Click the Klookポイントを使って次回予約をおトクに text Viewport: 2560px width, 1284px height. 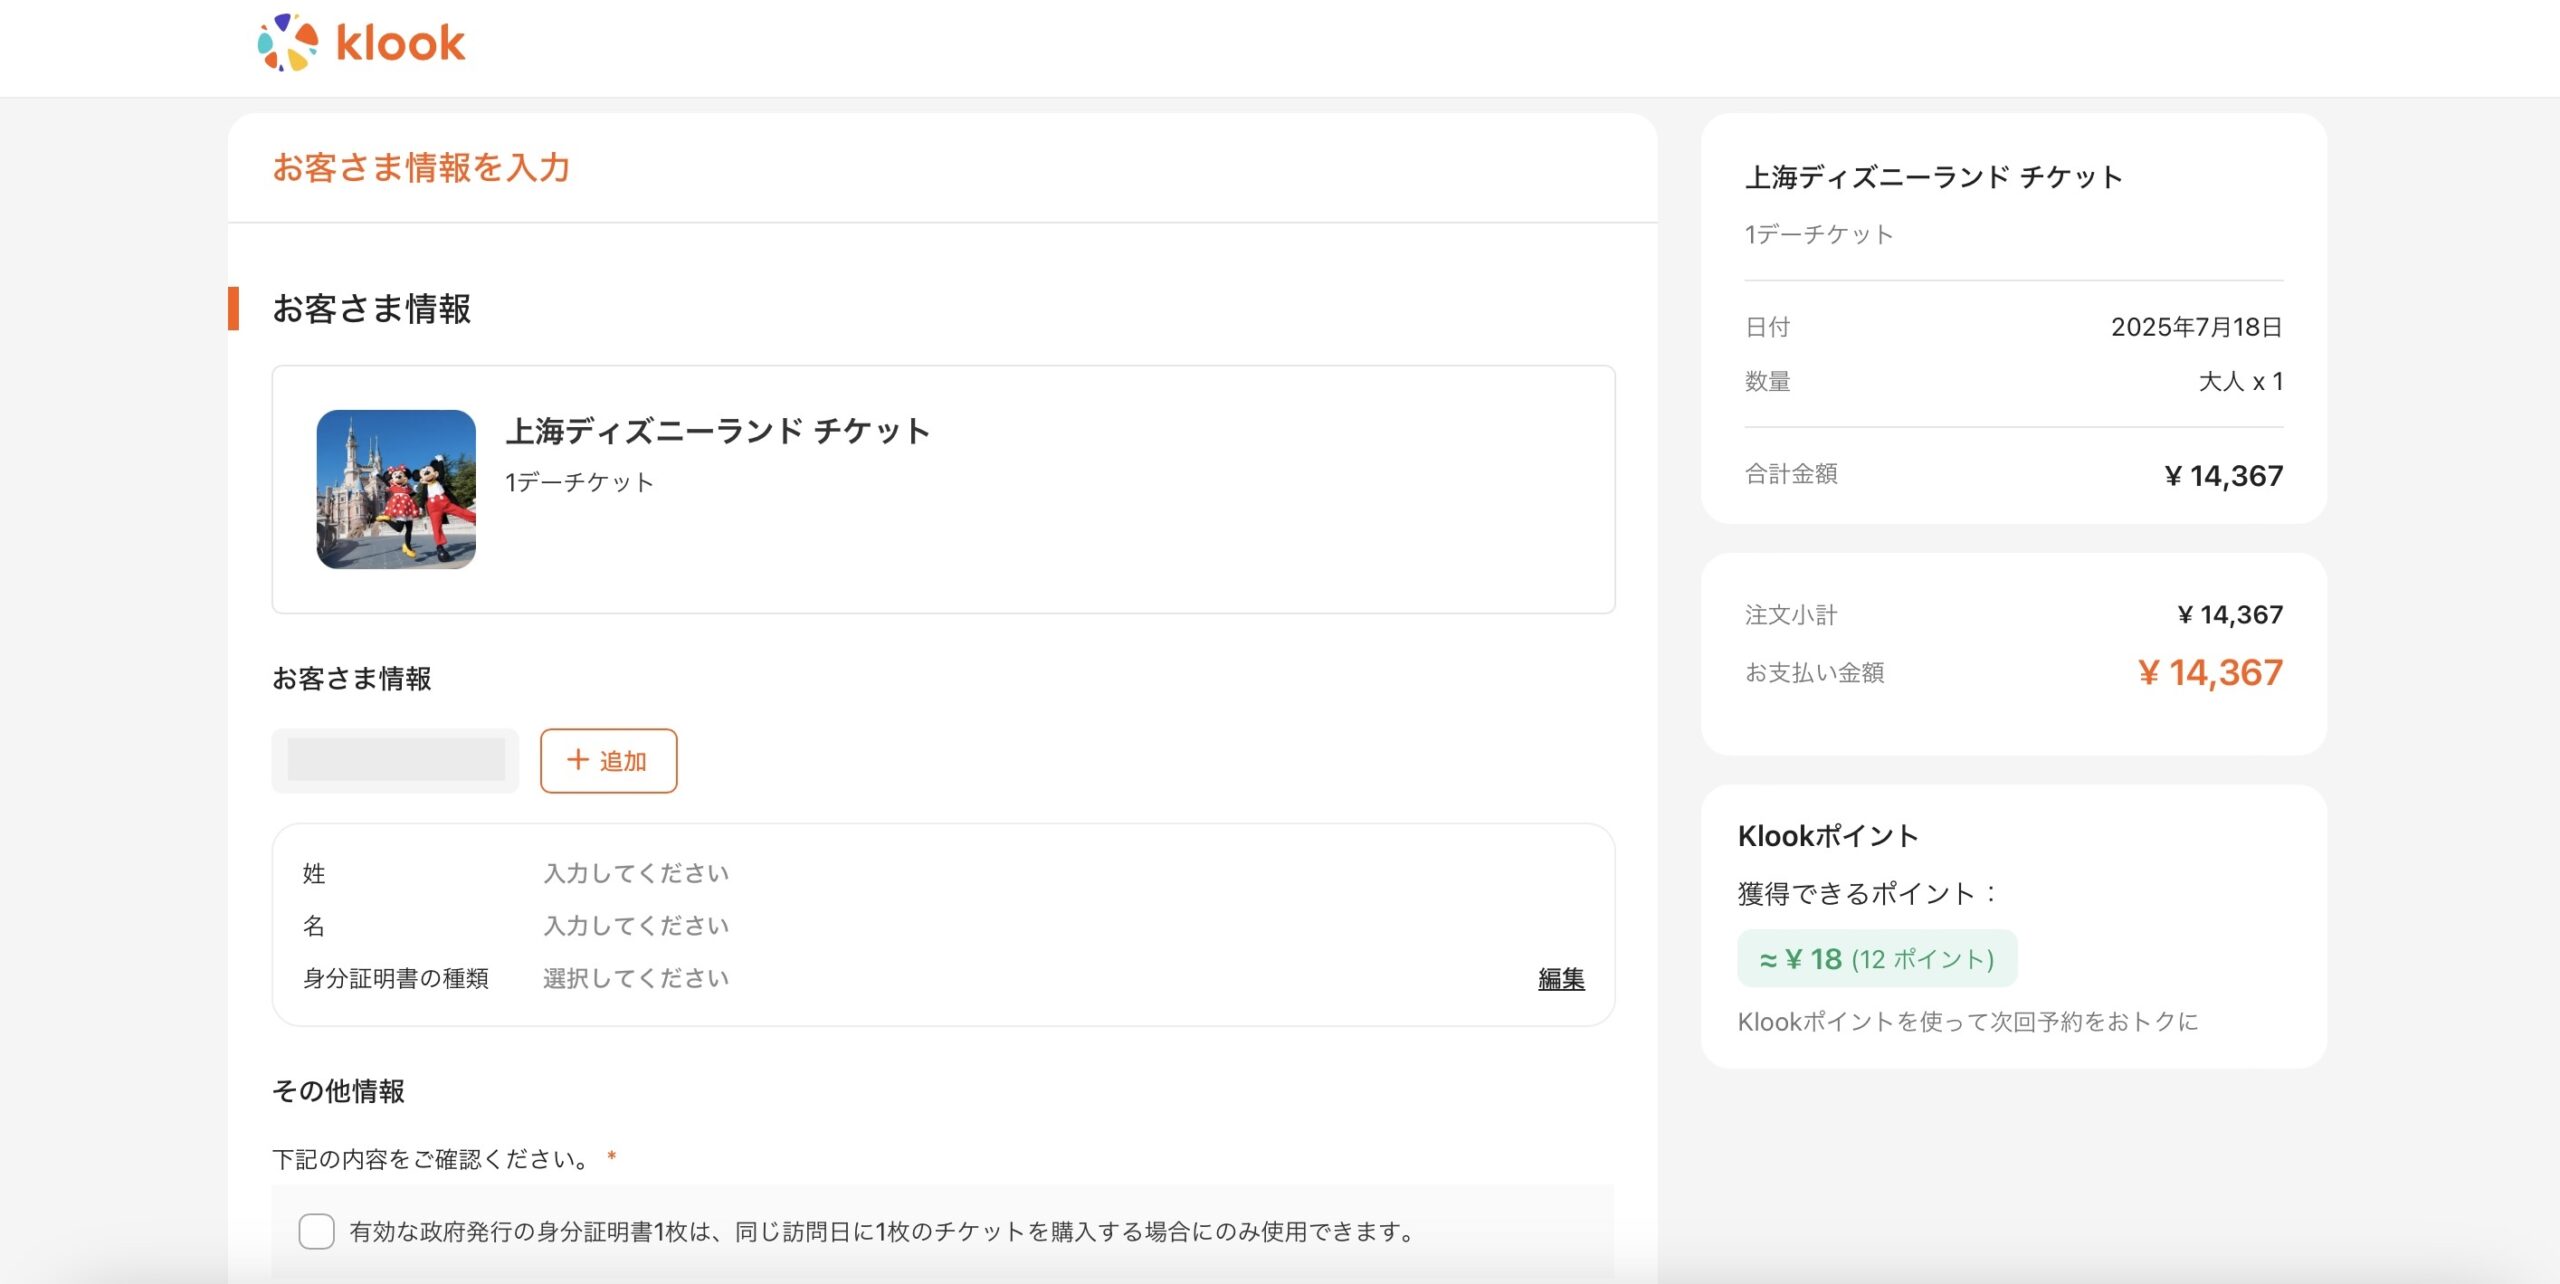[1967, 1021]
